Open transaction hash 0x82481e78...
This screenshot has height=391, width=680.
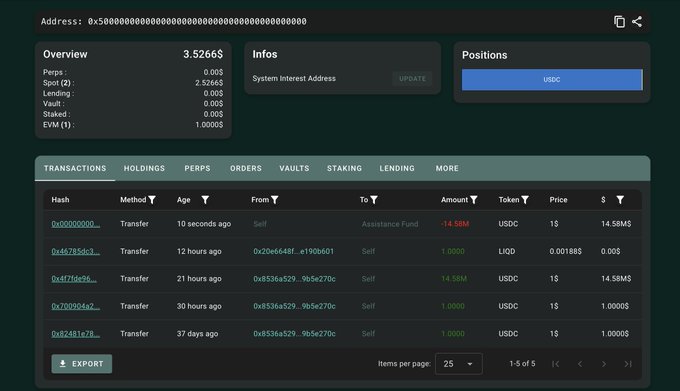click(75, 334)
